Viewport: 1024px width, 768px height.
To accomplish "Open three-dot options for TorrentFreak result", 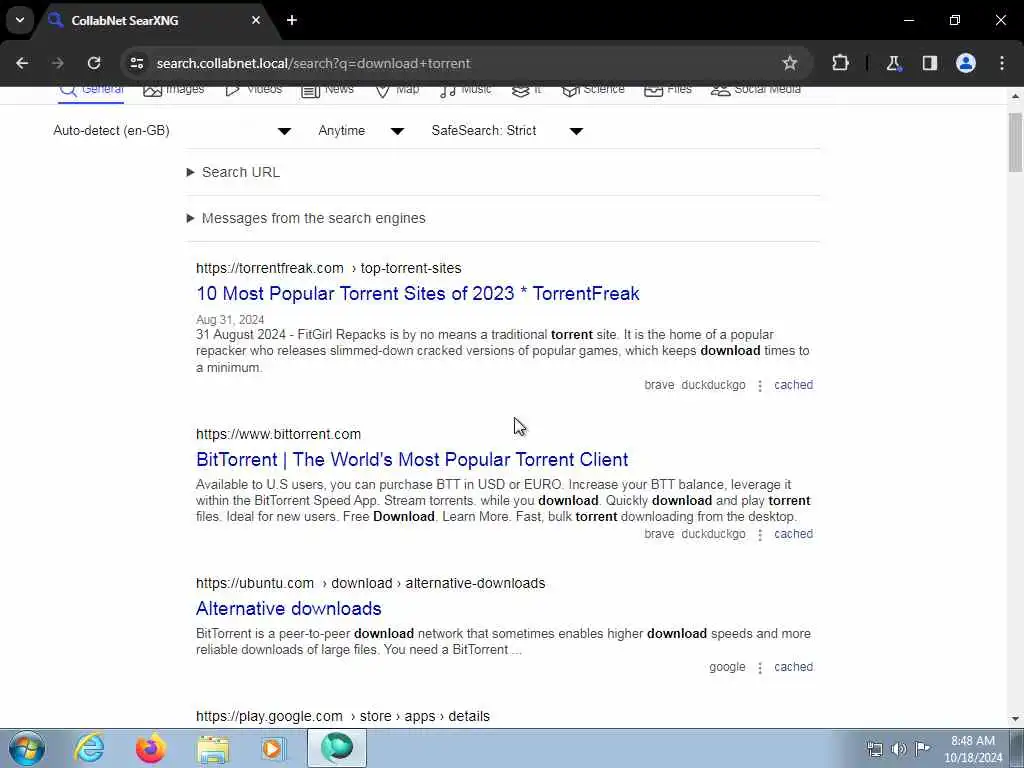I will pos(760,386).
